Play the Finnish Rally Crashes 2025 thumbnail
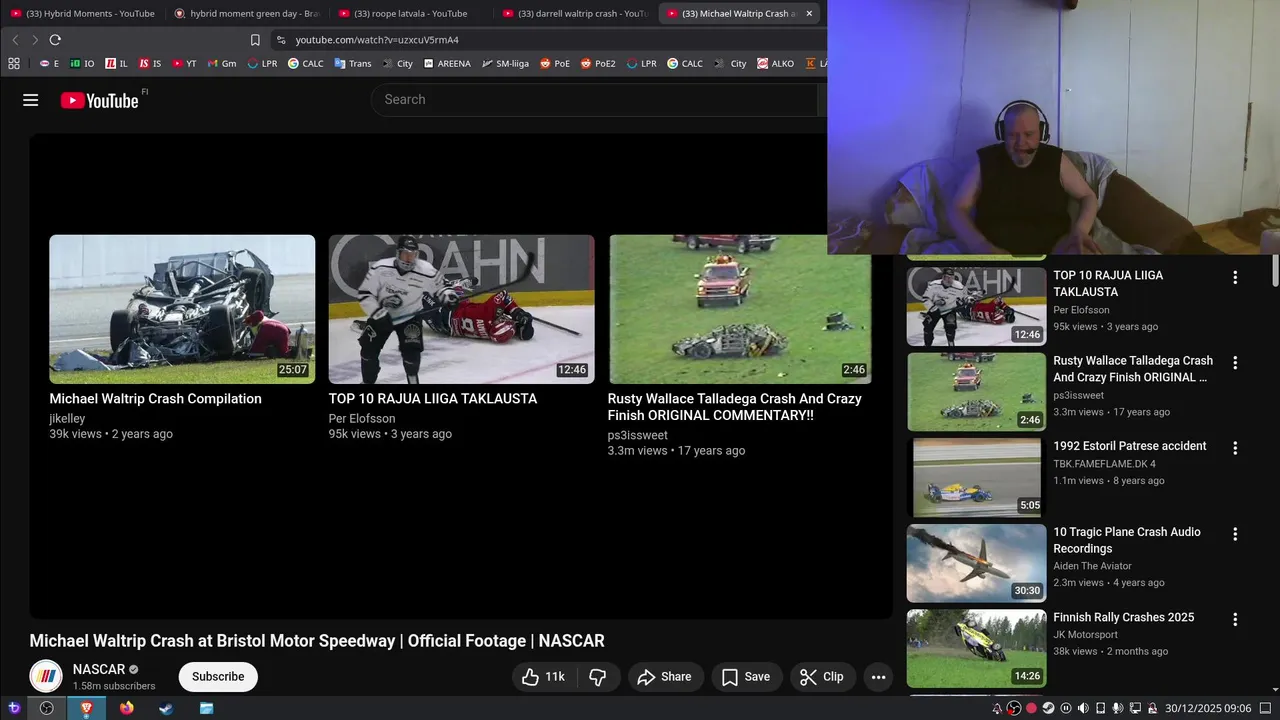 (977, 648)
